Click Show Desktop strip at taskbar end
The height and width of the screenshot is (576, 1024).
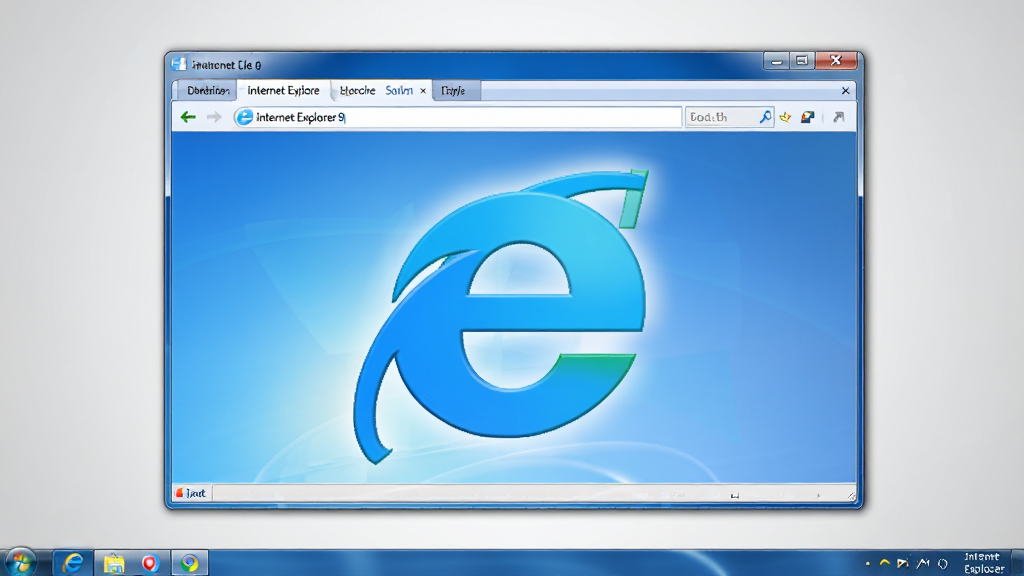pos(1018,563)
